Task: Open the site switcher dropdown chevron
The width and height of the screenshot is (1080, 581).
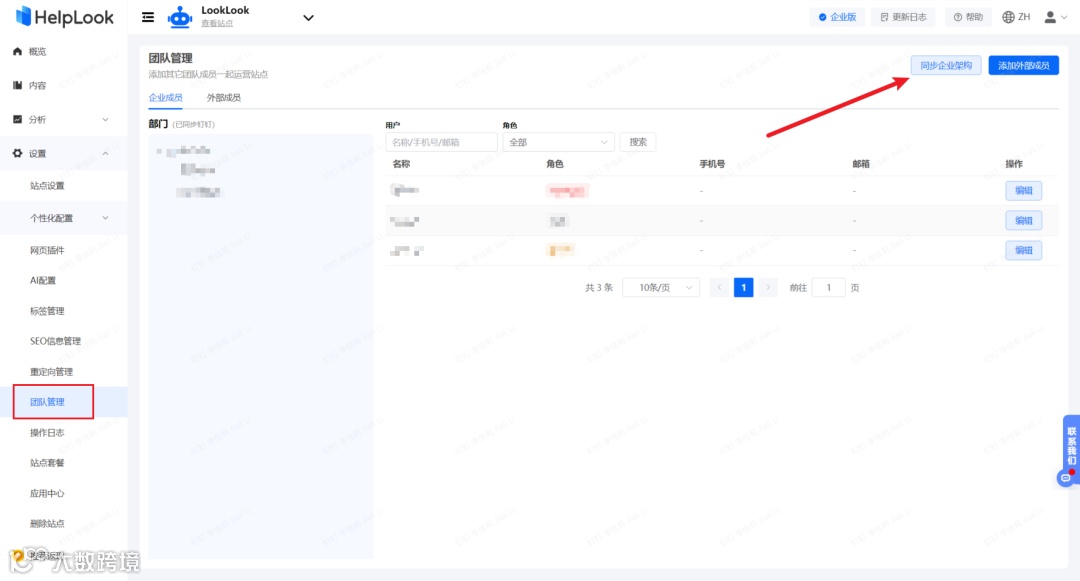Action: (x=308, y=17)
